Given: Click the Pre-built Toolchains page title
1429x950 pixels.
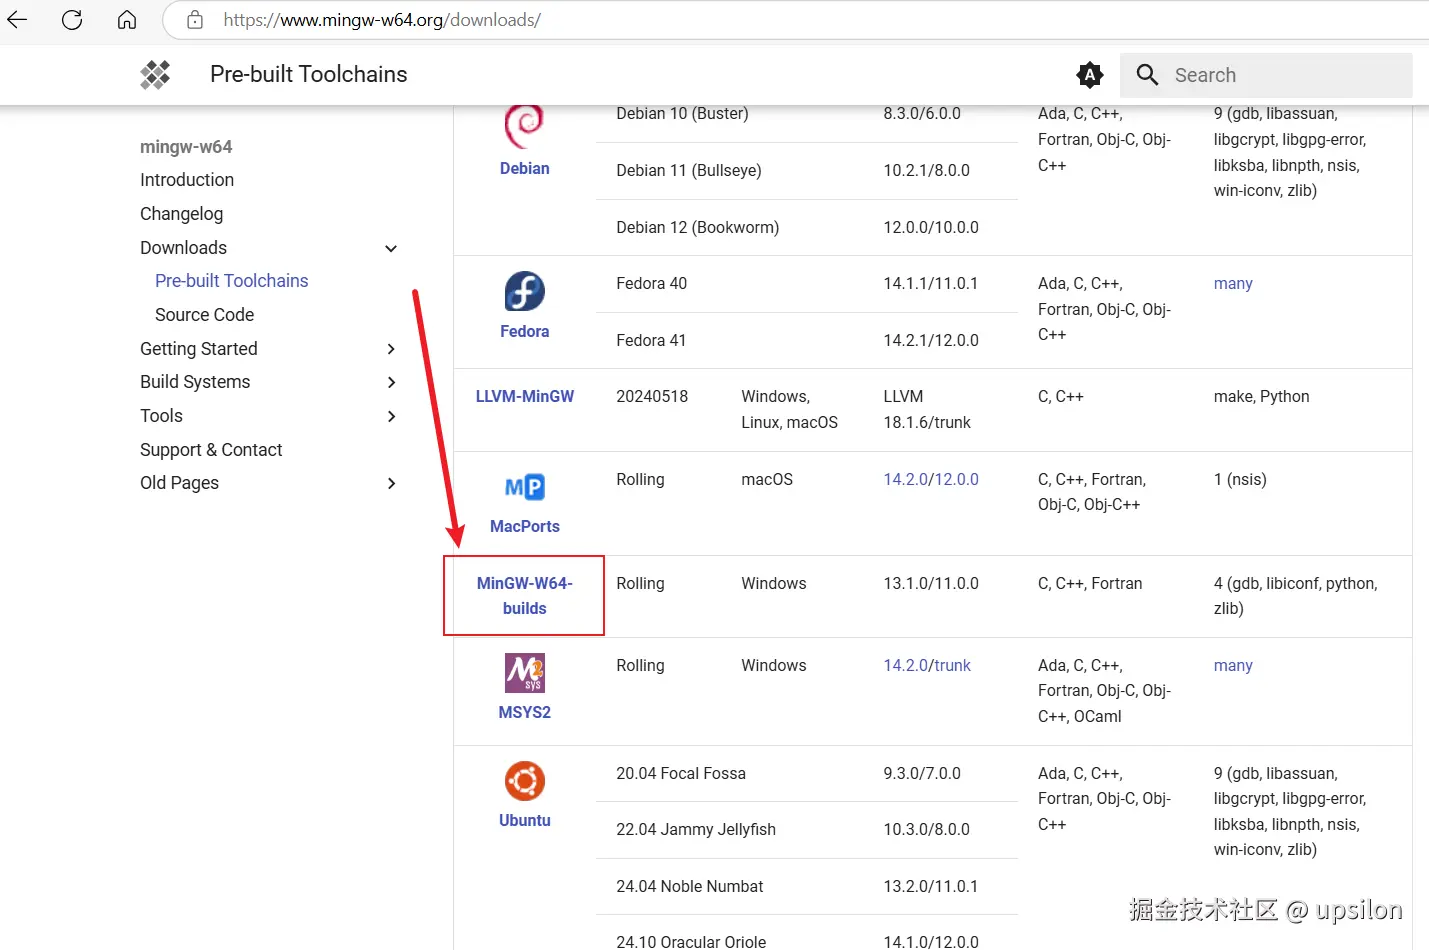Looking at the screenshot, I should pyautogui.click(x=309, y=75).
